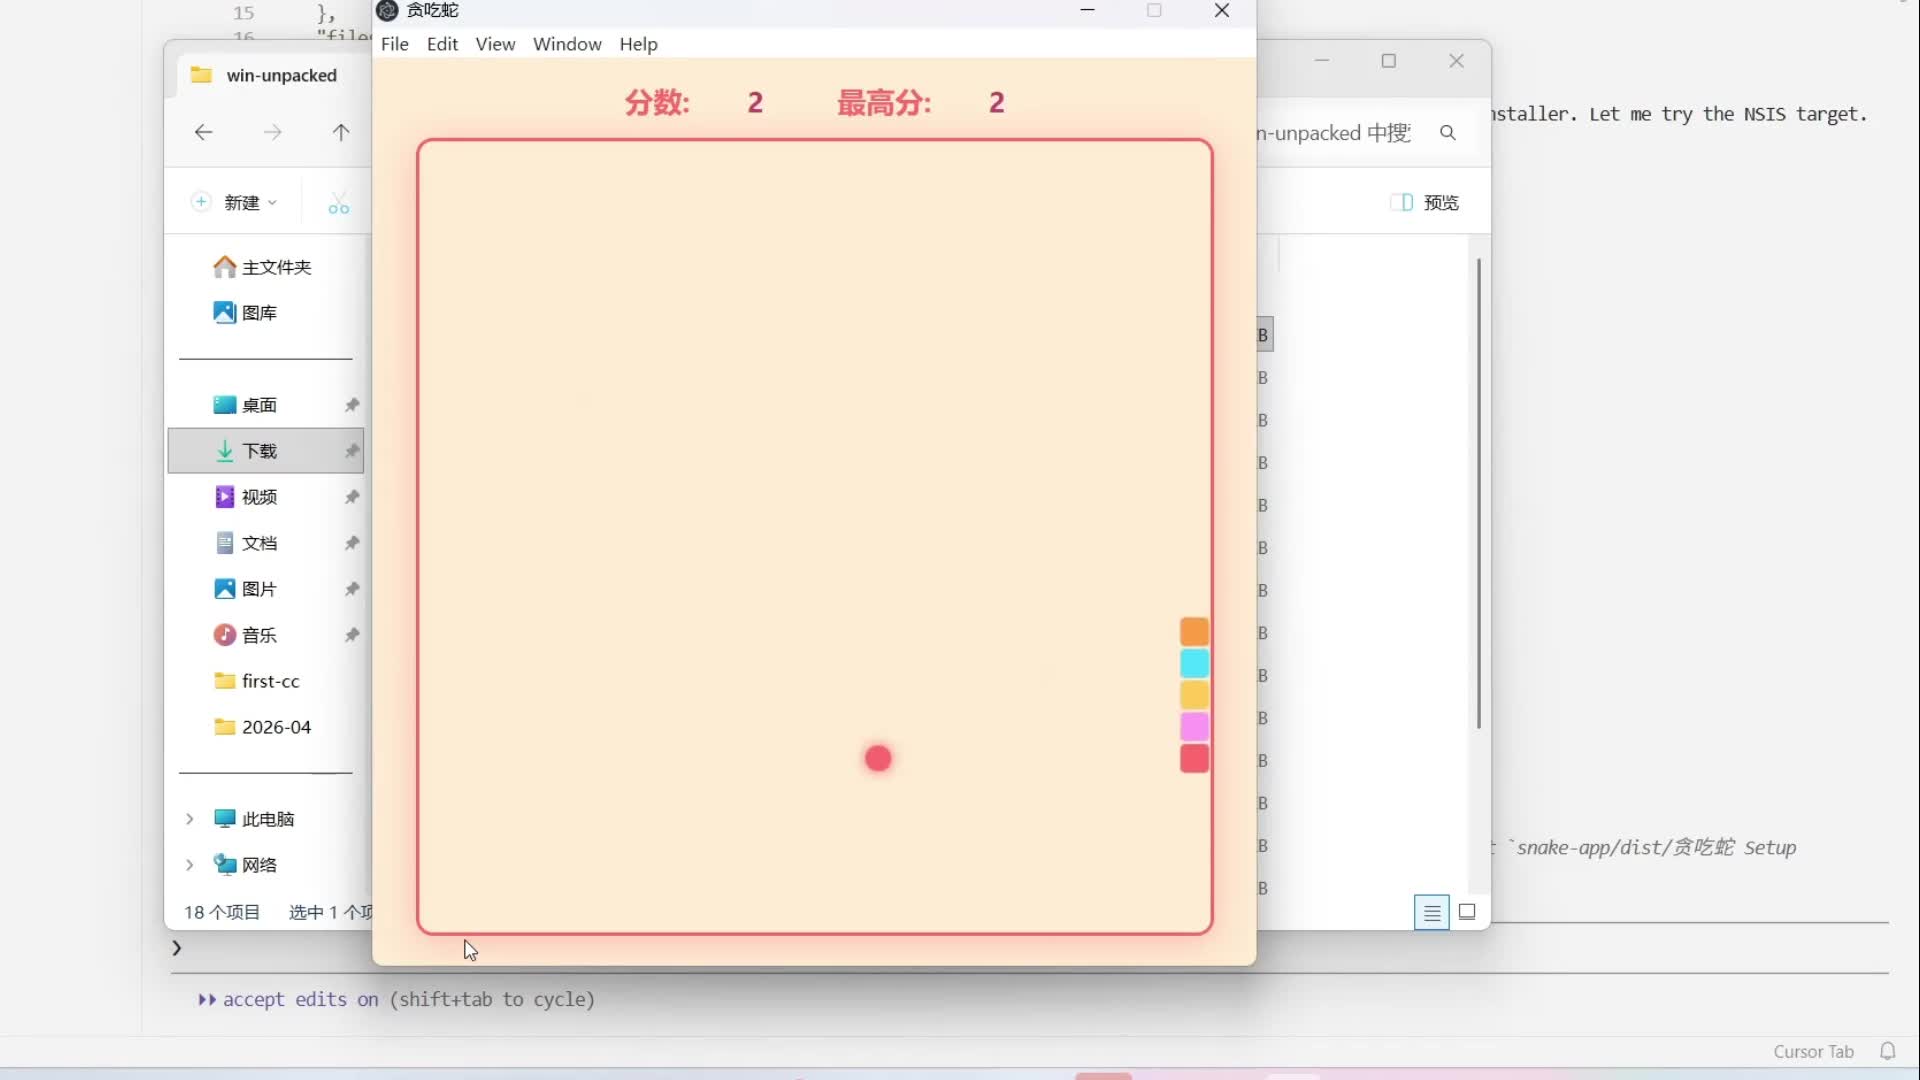Open the File menu in snake game
Image resolution: width=1920 pixels, height=1080 pixels.
click(x=395, y=44)
